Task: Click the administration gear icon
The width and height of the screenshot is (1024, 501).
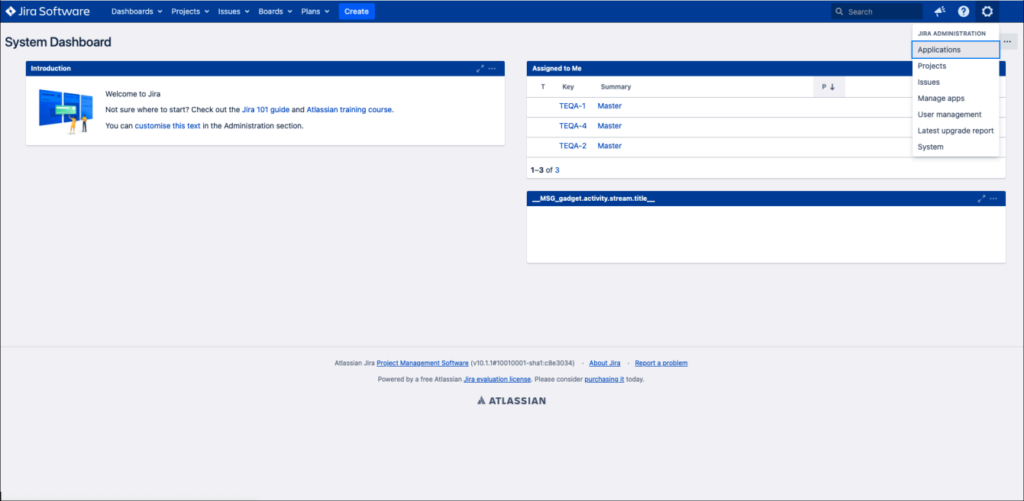Action: [x=988, y=11]
